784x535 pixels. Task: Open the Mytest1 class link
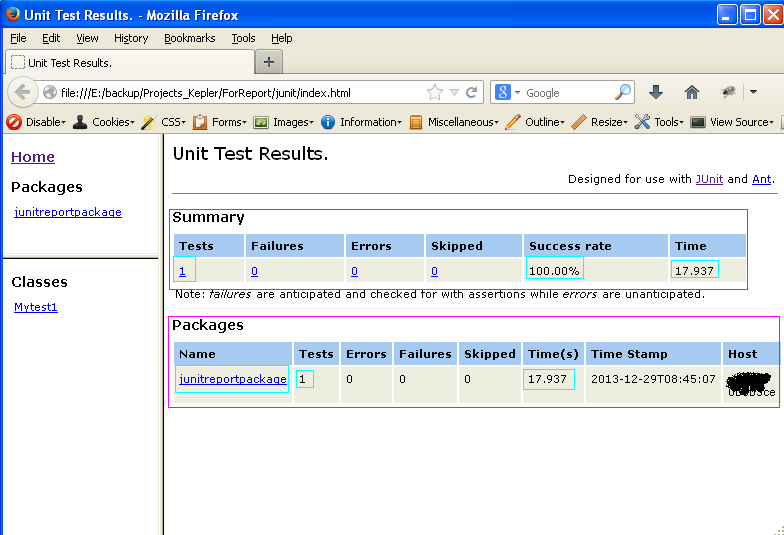click(36, 307)
